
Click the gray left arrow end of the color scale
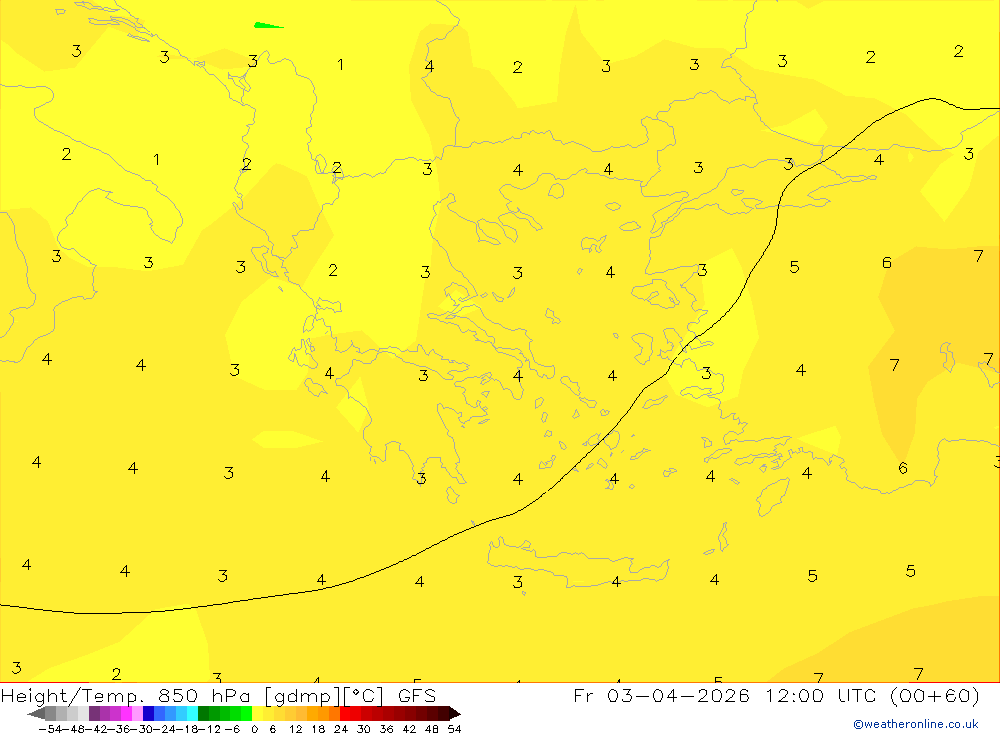pyautogui.click(x=36, y=714)
